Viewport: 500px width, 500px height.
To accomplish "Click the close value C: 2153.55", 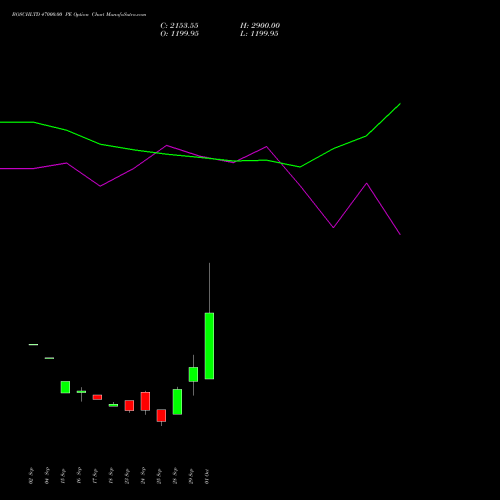I will click(179, 26).
